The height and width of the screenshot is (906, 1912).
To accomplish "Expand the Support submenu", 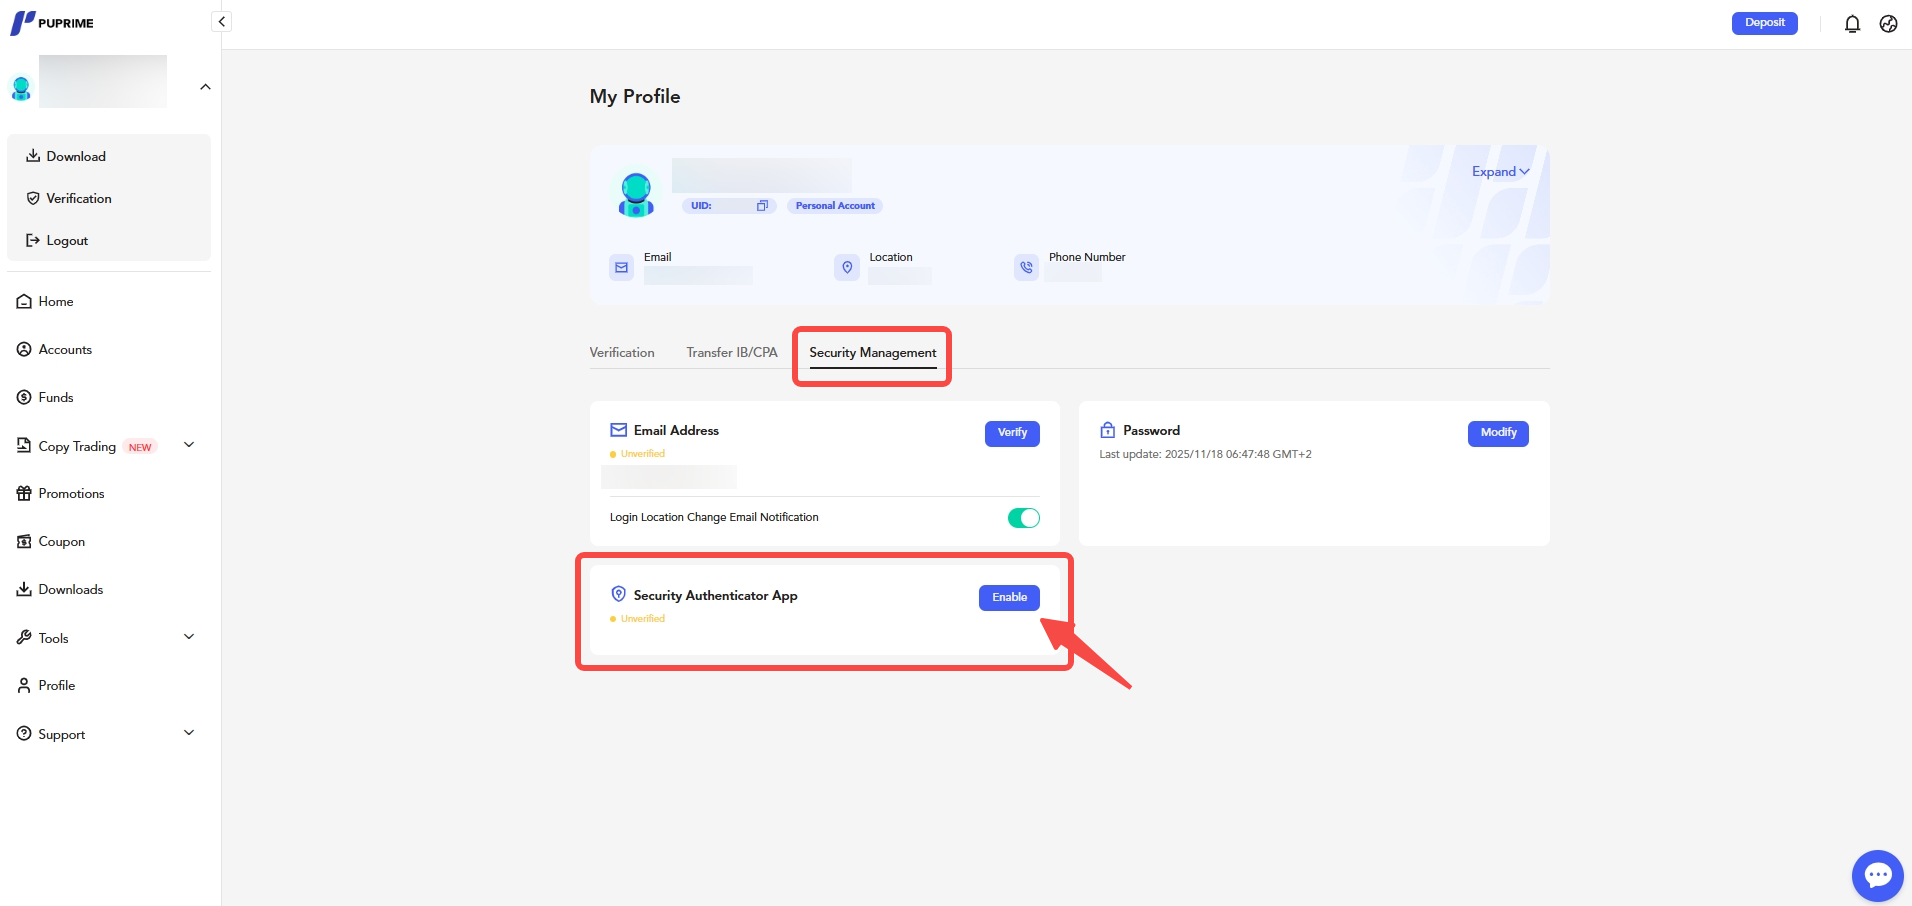I will coord(189,733).
